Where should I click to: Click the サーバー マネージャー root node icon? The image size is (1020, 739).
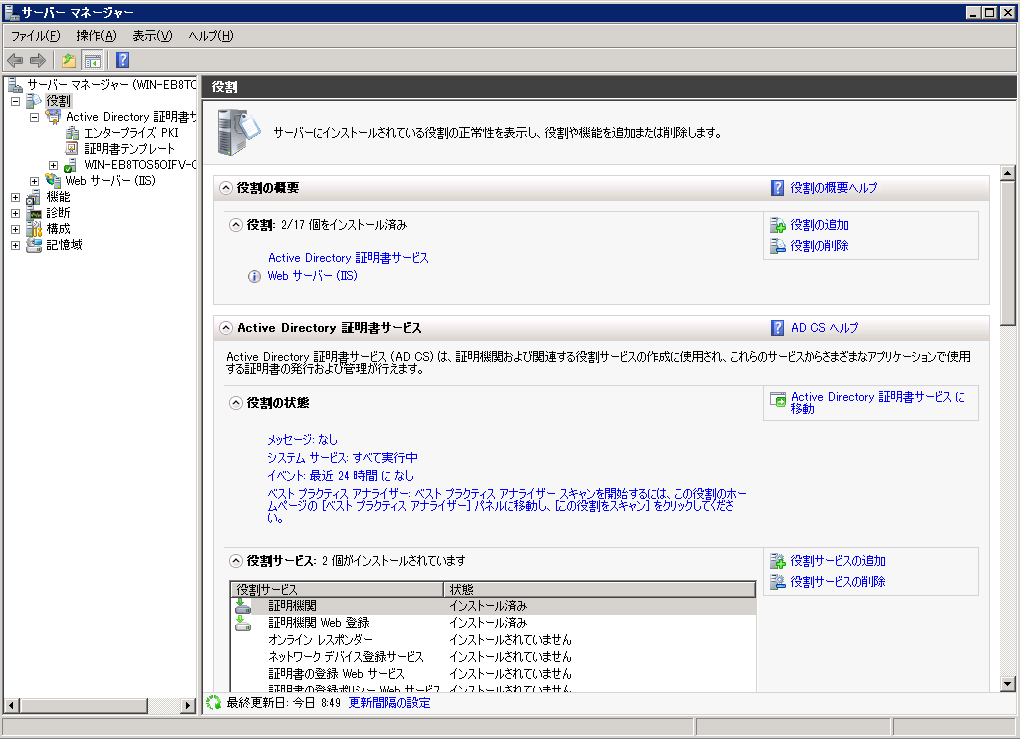pos(16,85)
